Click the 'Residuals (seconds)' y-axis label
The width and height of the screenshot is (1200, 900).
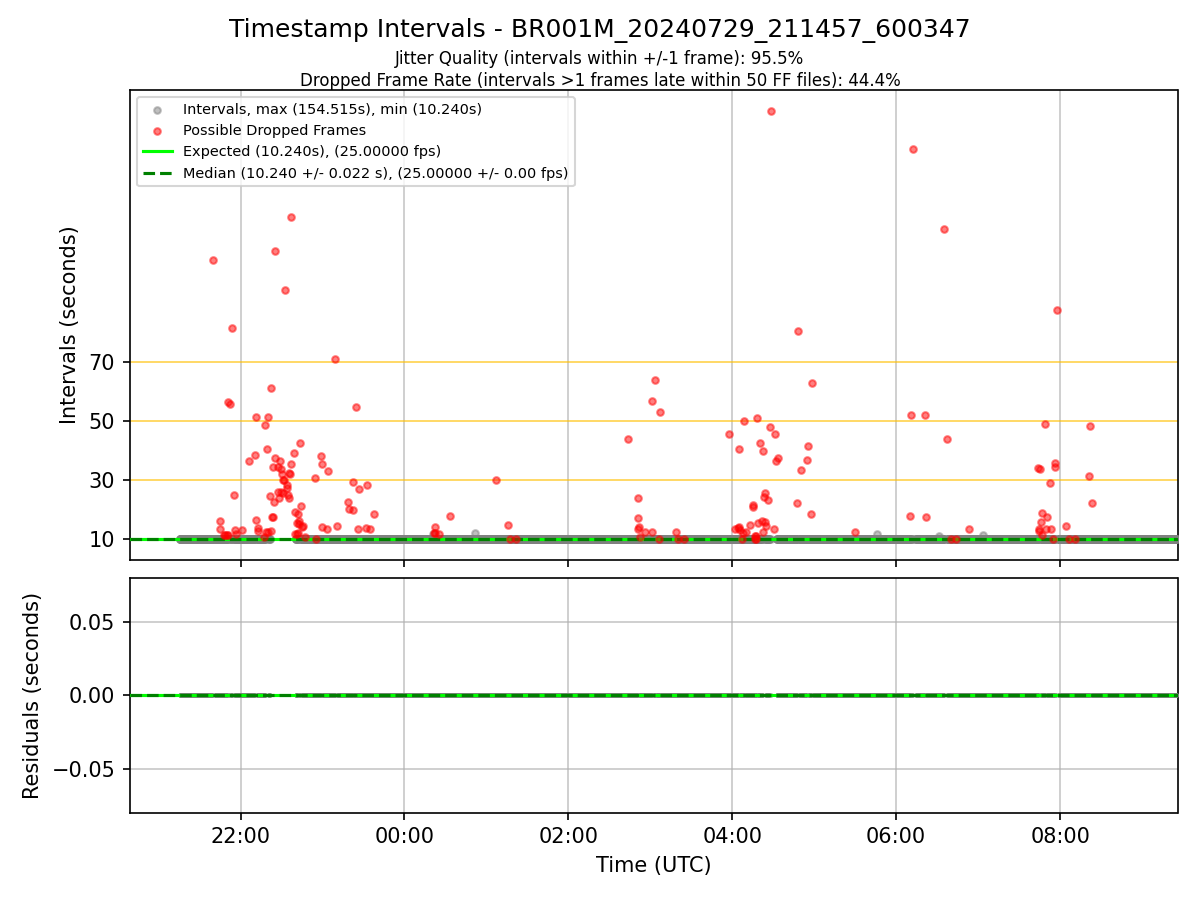pyautogui.click(x=32, y=695)
